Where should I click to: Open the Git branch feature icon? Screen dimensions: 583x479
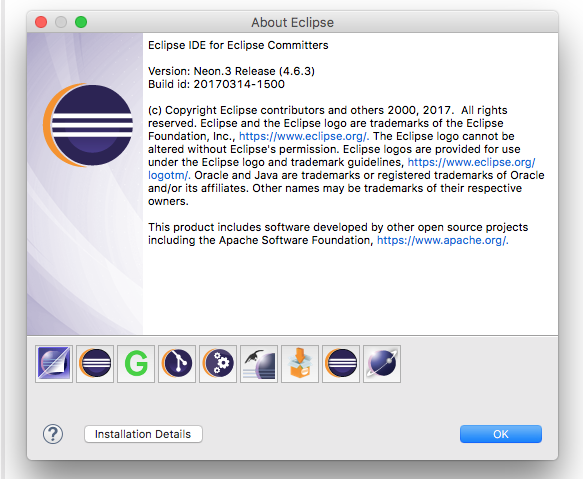pos(177,363)
